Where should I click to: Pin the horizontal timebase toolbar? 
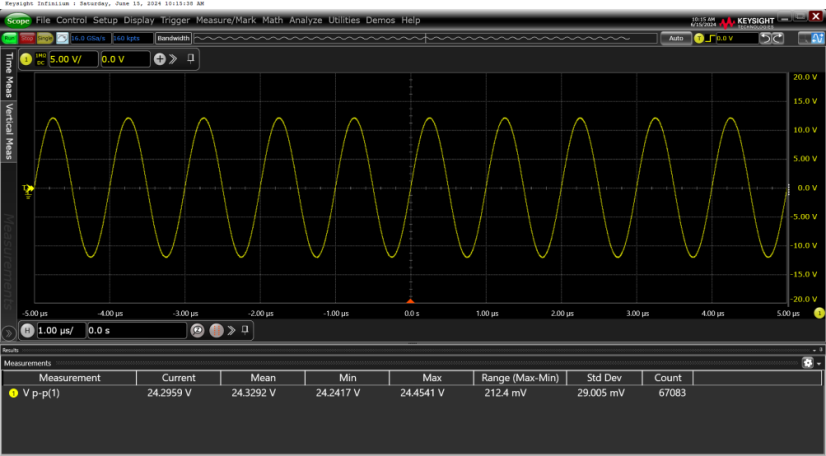point(246,329)
